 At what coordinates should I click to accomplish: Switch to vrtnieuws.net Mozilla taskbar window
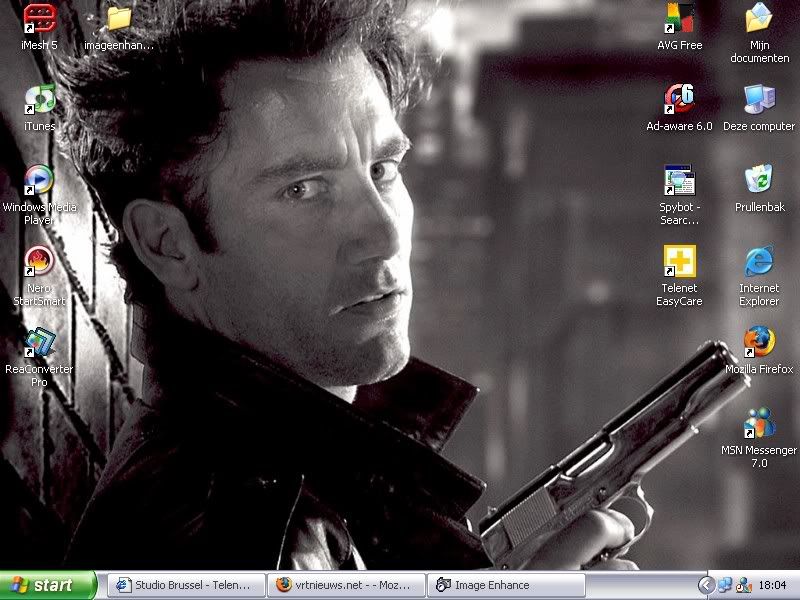(x=346, y=585)
